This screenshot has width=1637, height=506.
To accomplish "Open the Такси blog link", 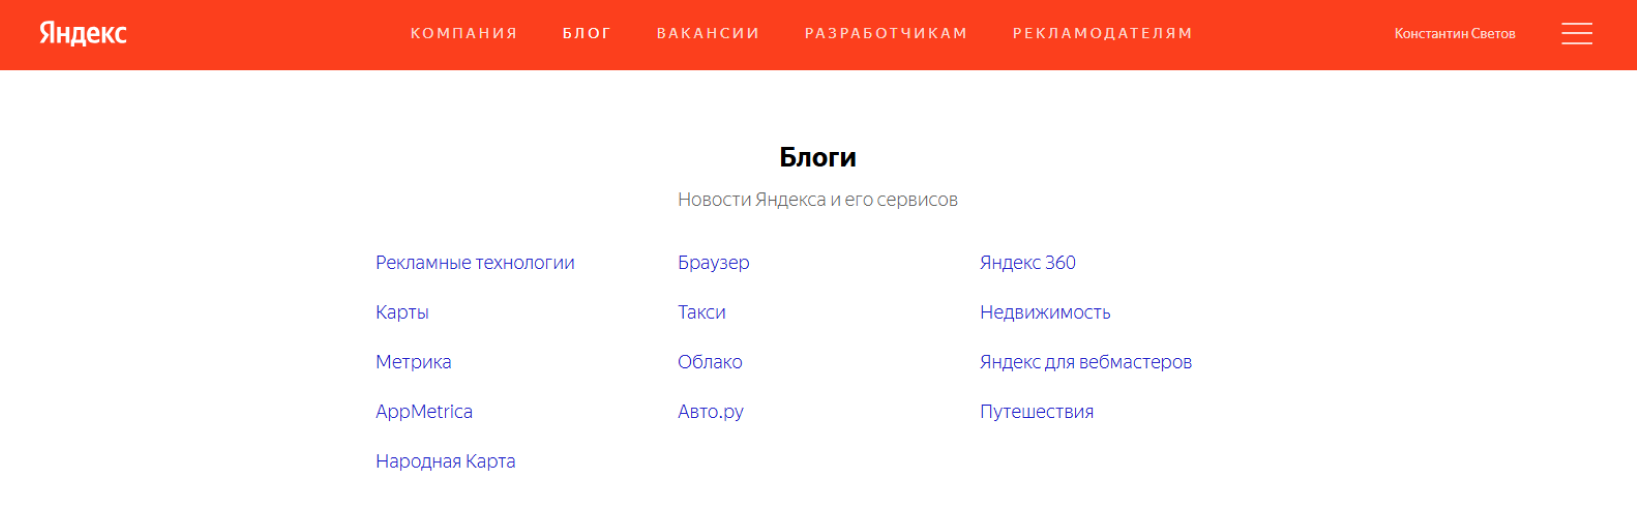I will coord(701,313).
